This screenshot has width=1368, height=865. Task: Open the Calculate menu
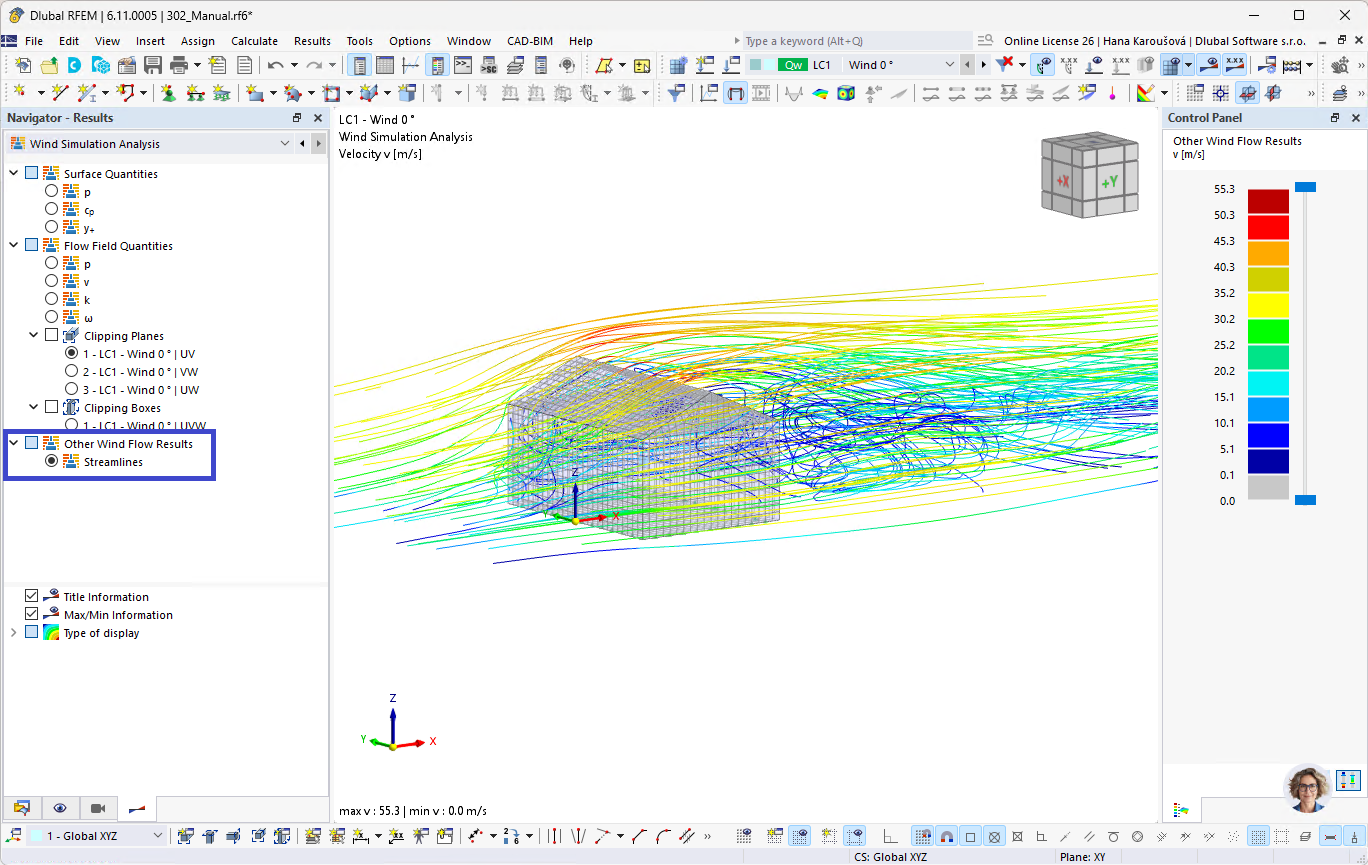coord(254,41)
